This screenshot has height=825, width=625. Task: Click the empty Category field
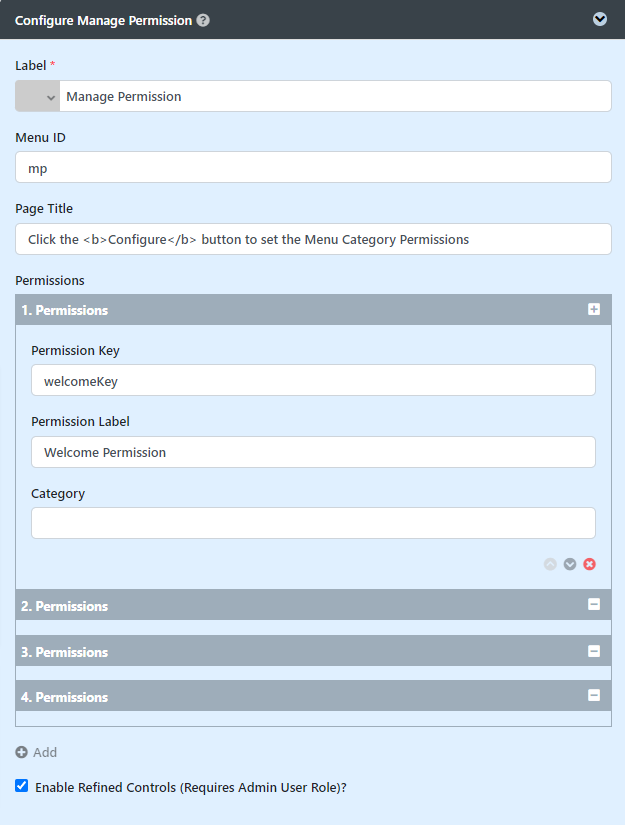[x=313, y=523]
